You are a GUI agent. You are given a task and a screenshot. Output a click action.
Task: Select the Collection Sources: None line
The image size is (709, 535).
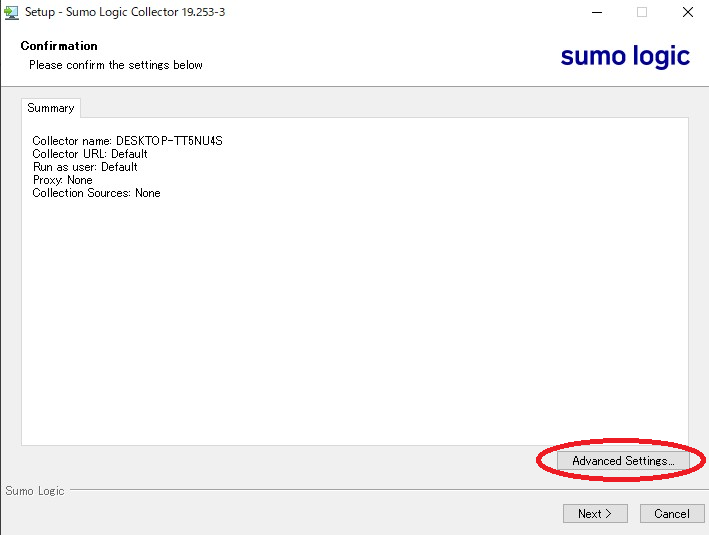96,193
